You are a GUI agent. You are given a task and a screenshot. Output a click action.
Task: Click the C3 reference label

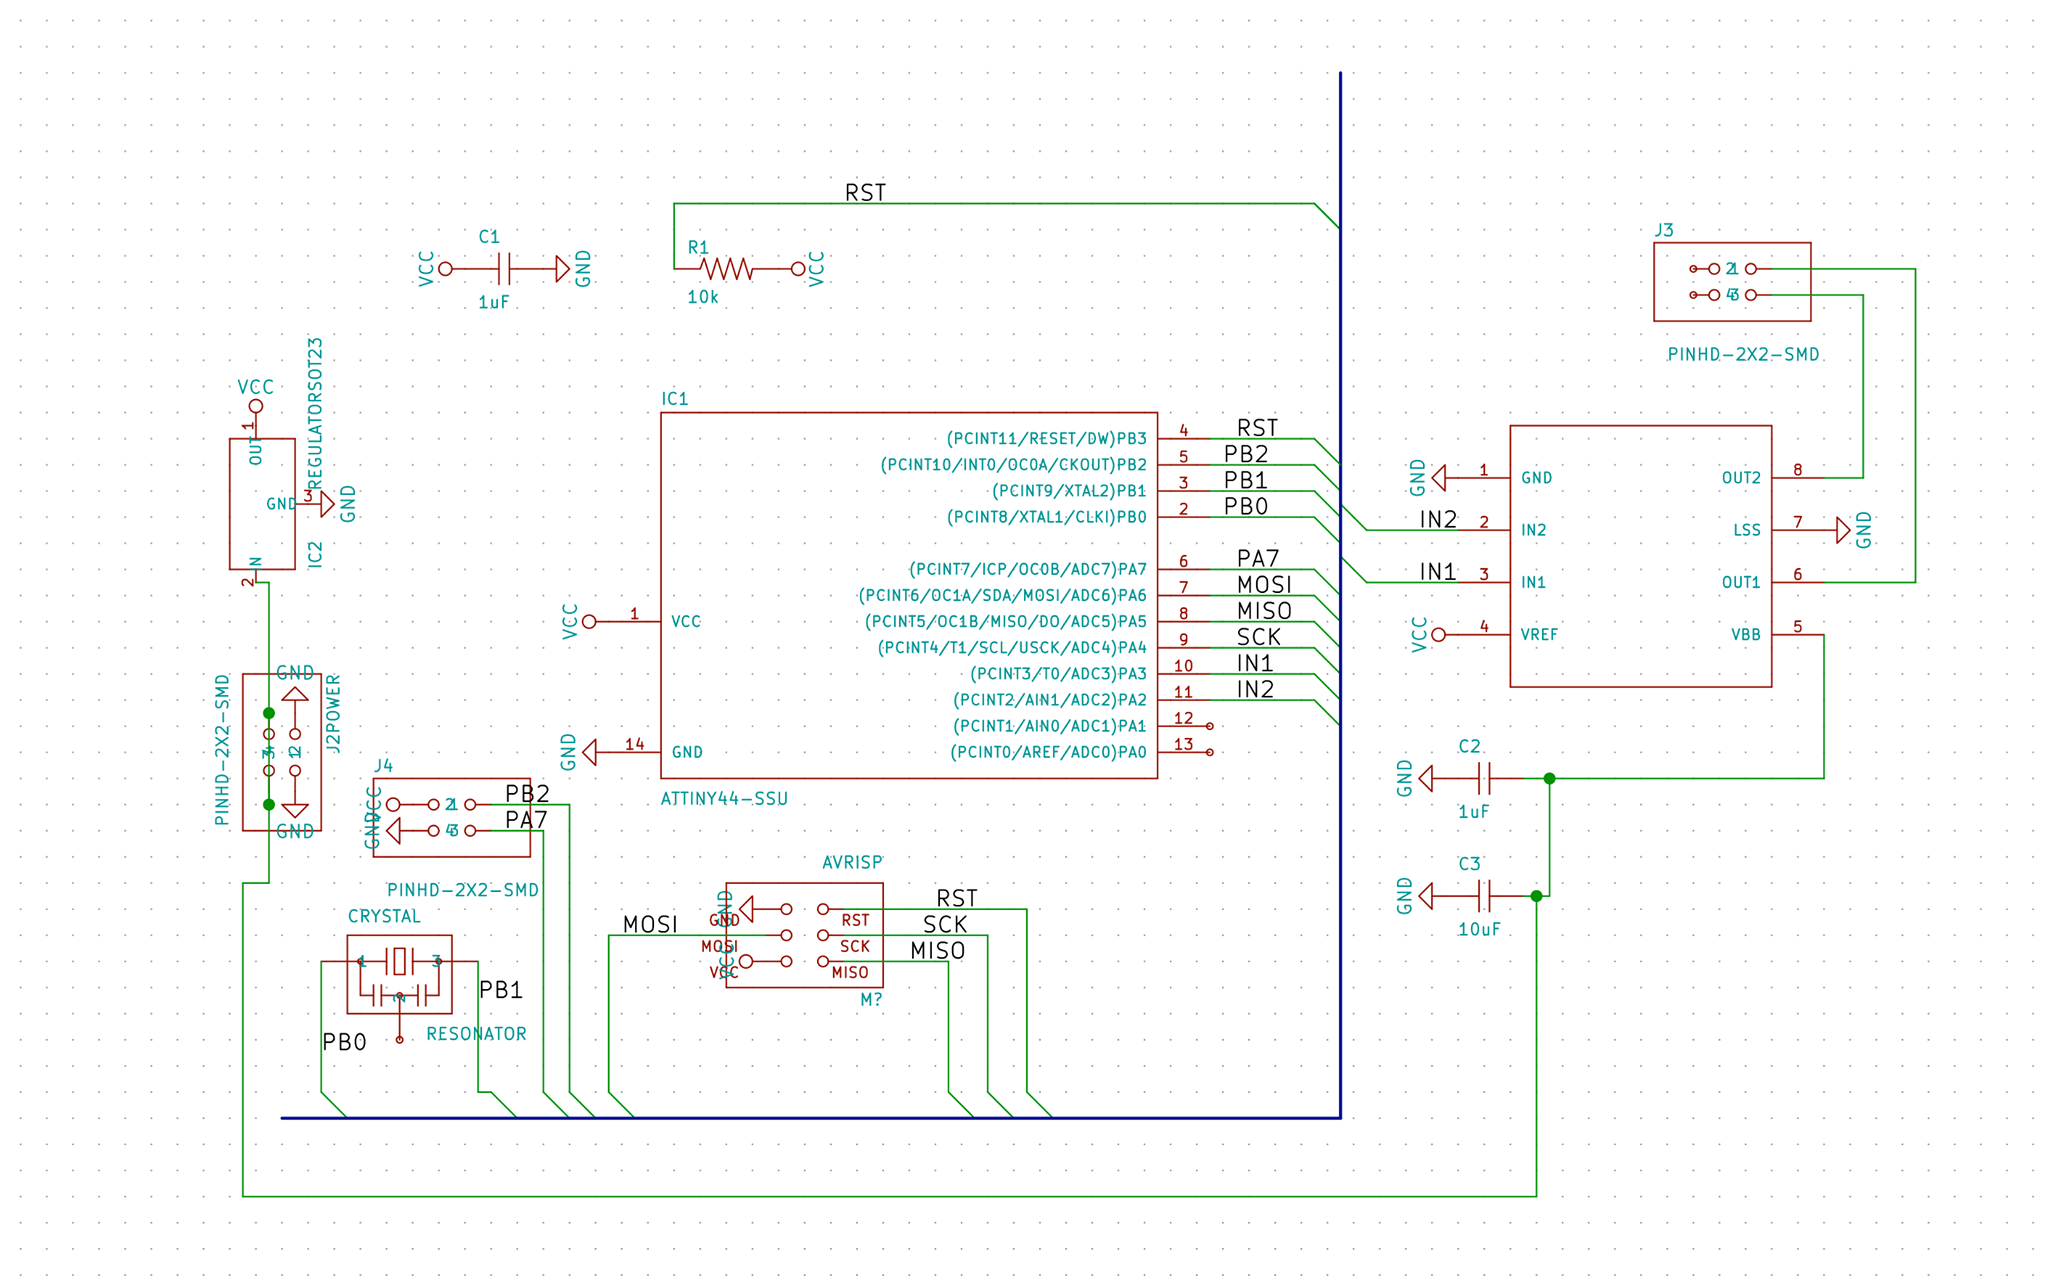1469,864
